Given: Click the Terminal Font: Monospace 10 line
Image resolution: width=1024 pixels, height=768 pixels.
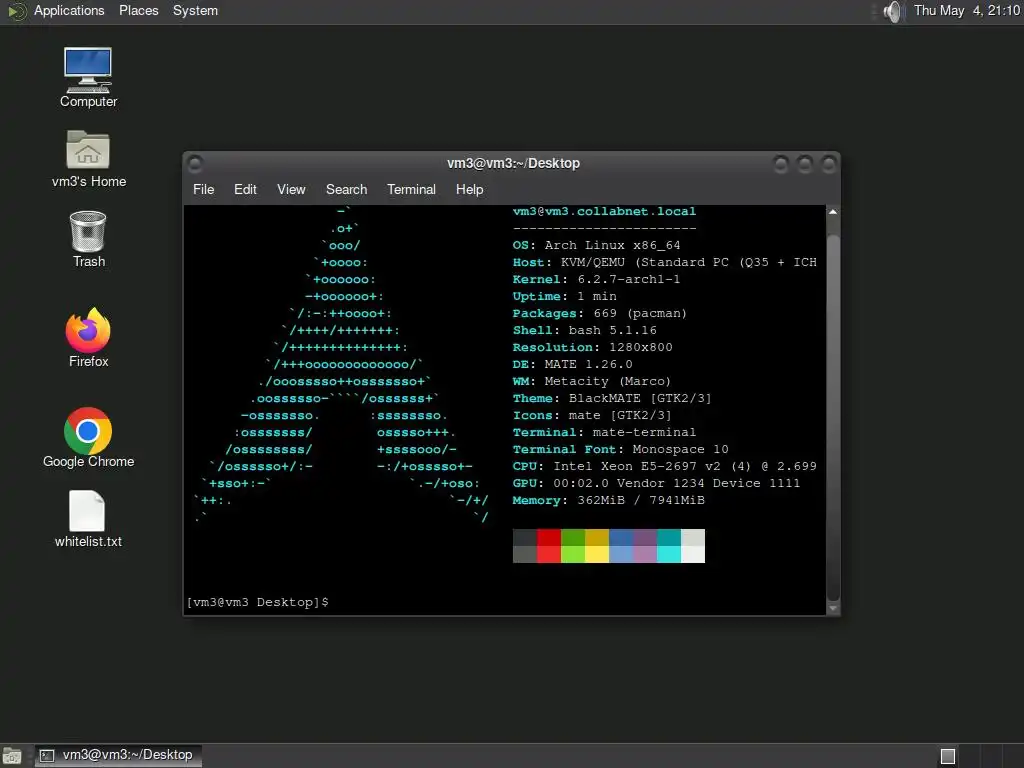Looking at the screenshot, I should [620, 449].
